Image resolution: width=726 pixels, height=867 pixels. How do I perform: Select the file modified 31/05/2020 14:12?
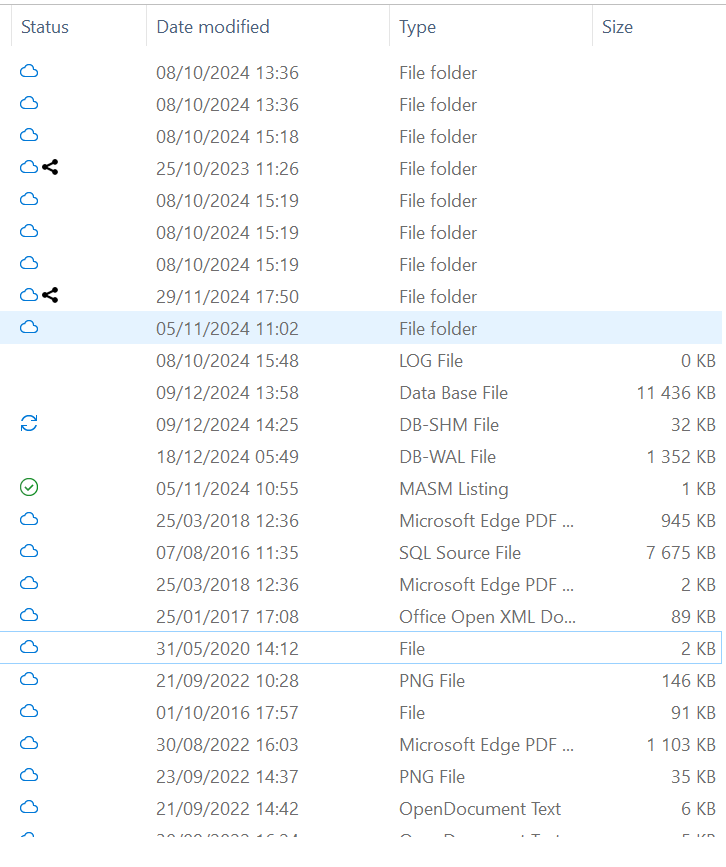pos(227,649)
